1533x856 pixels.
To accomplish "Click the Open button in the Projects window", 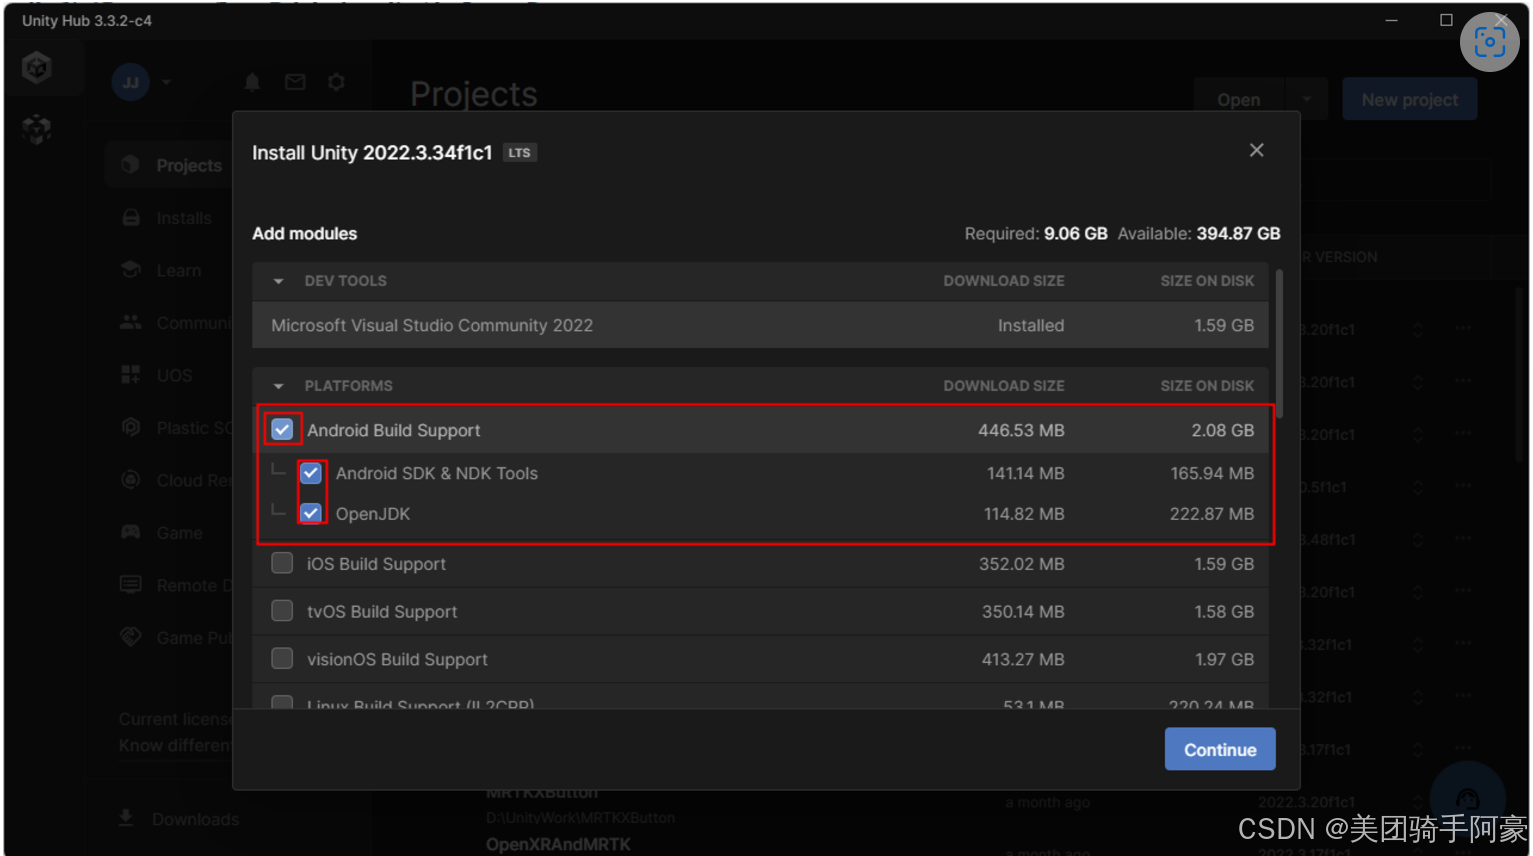I will point(1239,99).
